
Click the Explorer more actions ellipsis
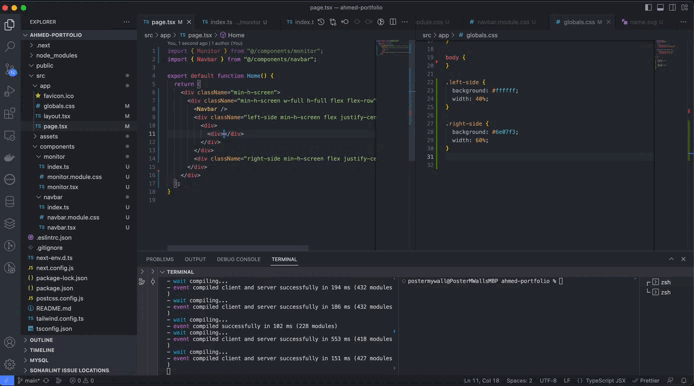(x=127, y=22)
